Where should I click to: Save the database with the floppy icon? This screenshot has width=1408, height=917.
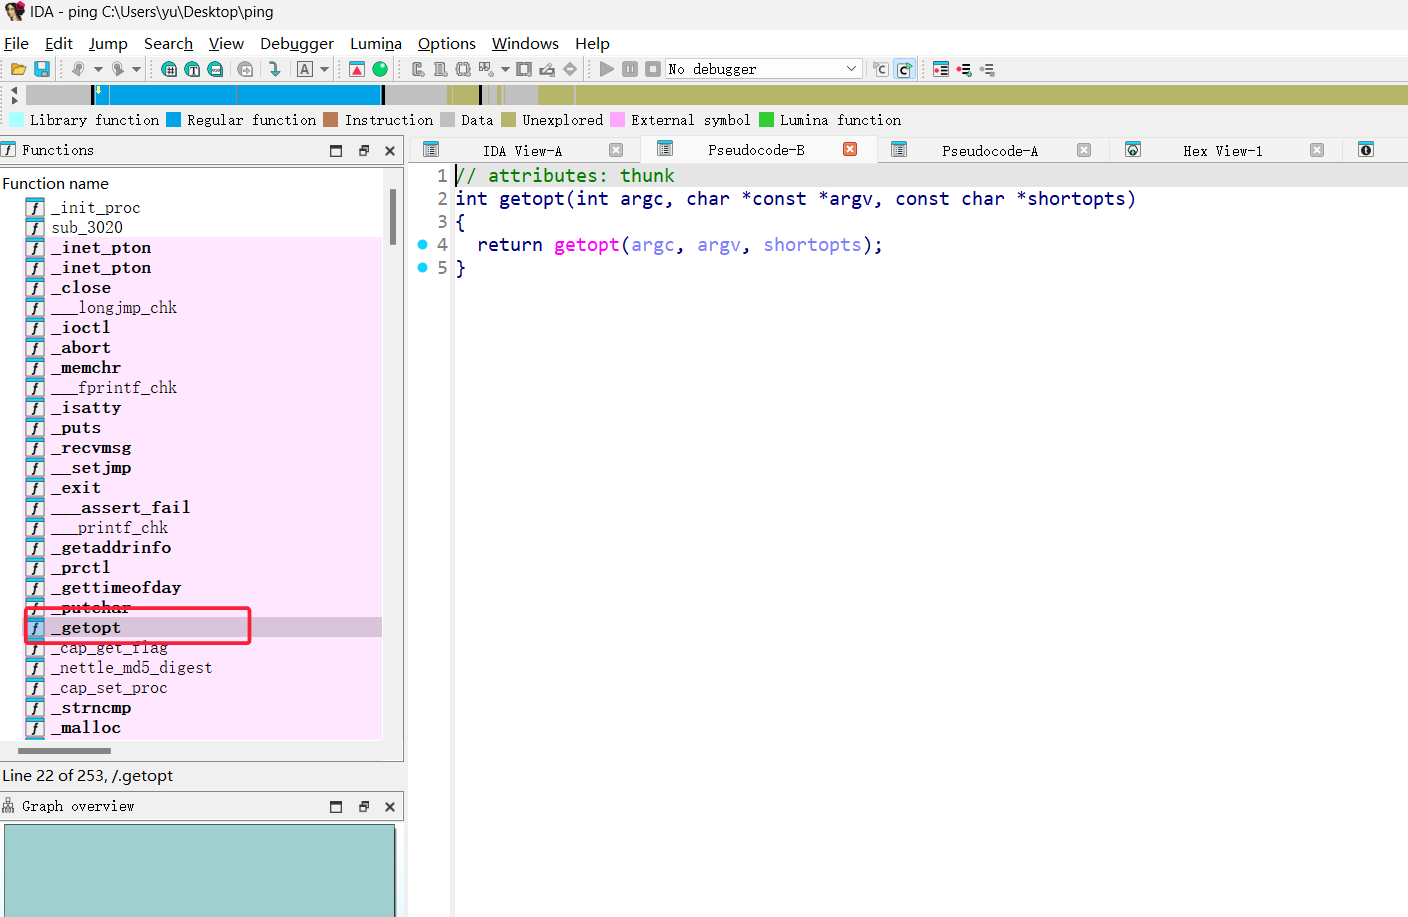tap(42, 69)
